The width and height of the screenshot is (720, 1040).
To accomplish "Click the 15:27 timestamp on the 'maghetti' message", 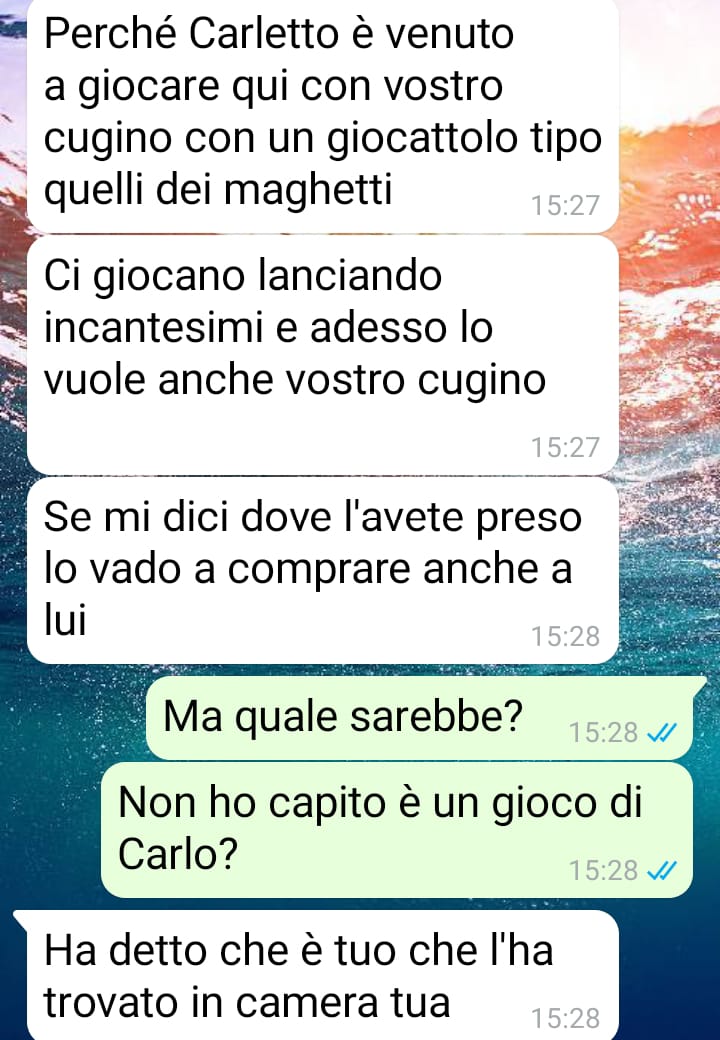I will pyautogui.click(x=565, y=206).
